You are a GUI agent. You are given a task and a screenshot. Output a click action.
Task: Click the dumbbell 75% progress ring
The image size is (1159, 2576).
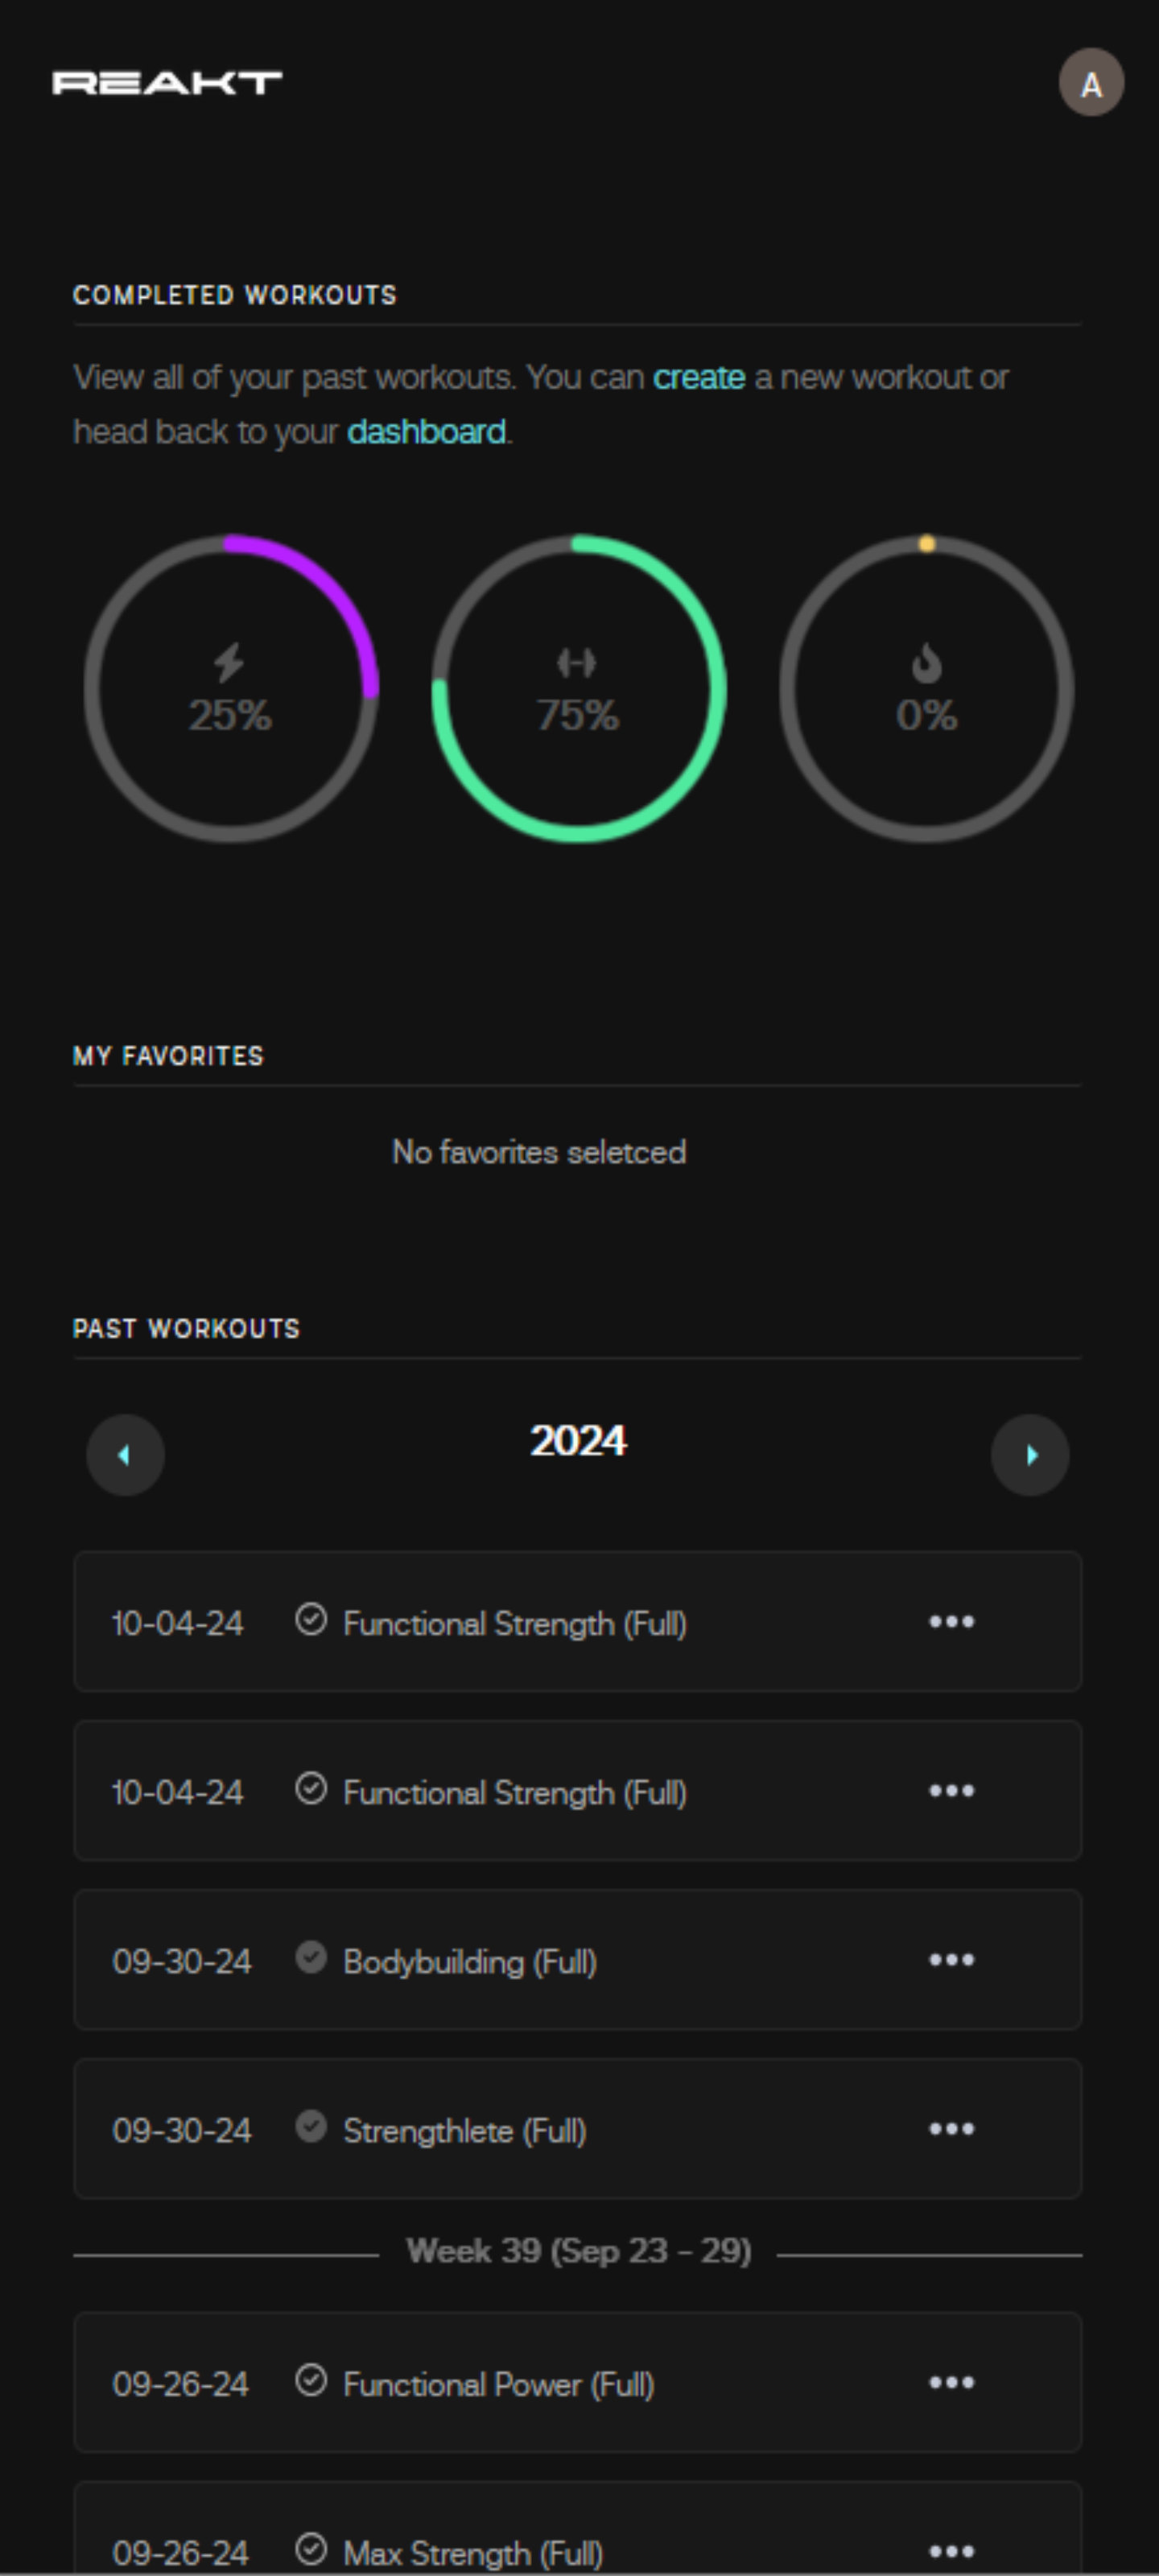(579, 689)
